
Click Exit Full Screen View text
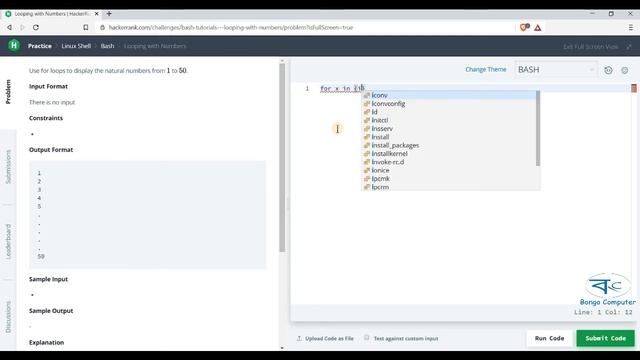point(591,47)
